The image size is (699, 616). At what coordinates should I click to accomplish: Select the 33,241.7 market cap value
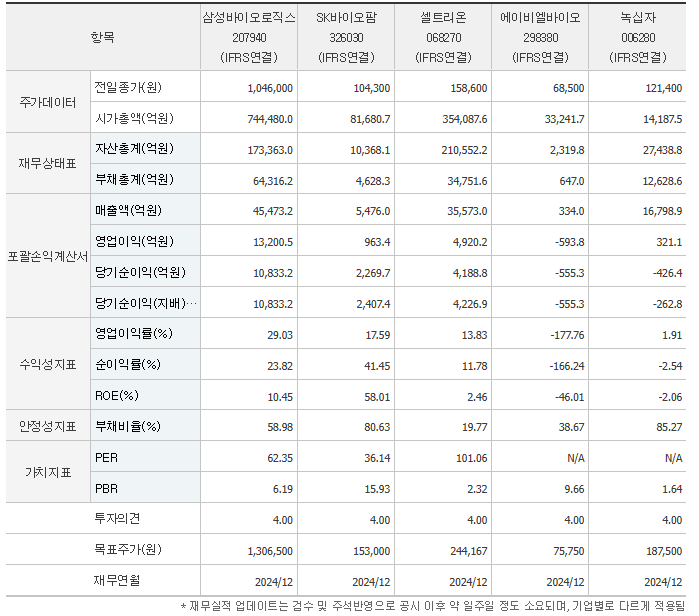564,119
